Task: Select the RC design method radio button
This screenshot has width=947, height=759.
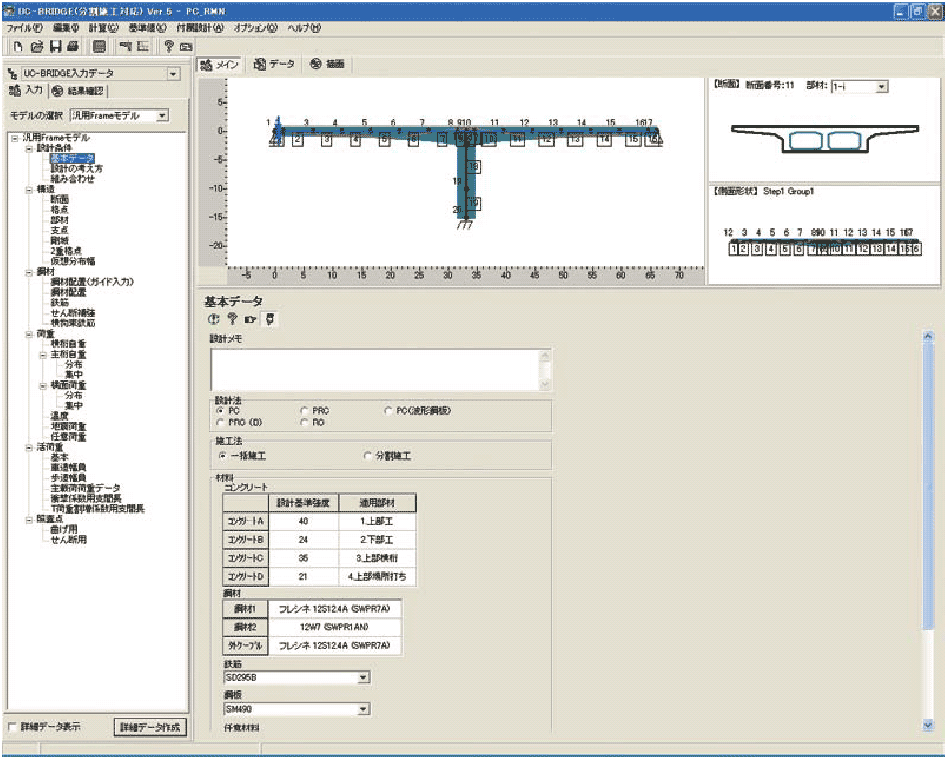Action: click(304, 422)
